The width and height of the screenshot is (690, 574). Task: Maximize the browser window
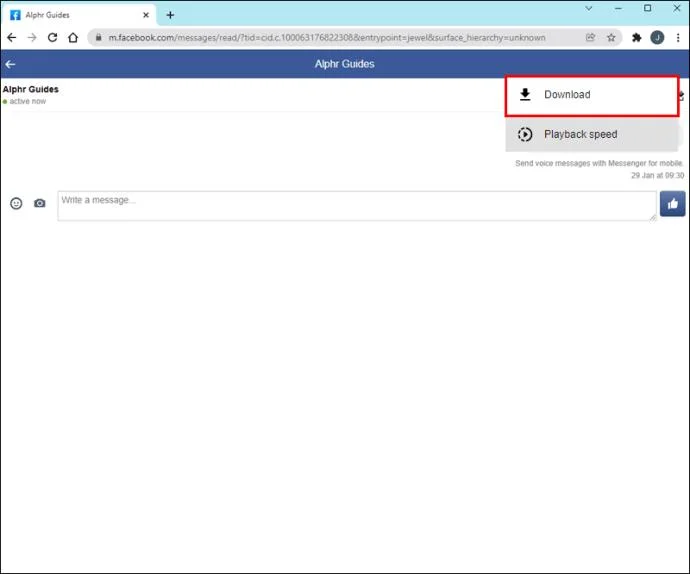[x=647, y=8]
